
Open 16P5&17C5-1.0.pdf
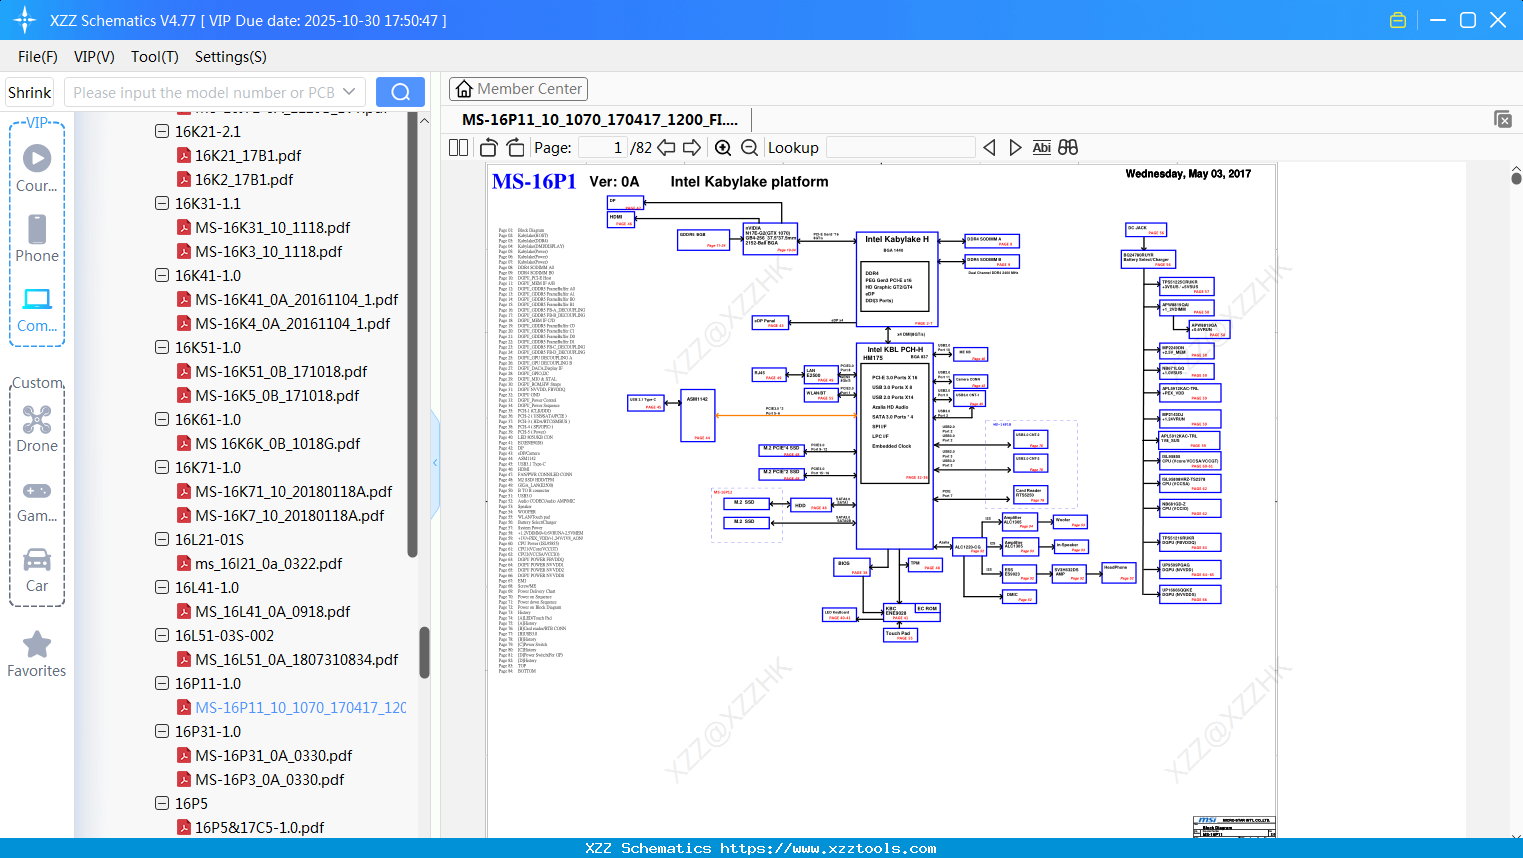point(260,827)
